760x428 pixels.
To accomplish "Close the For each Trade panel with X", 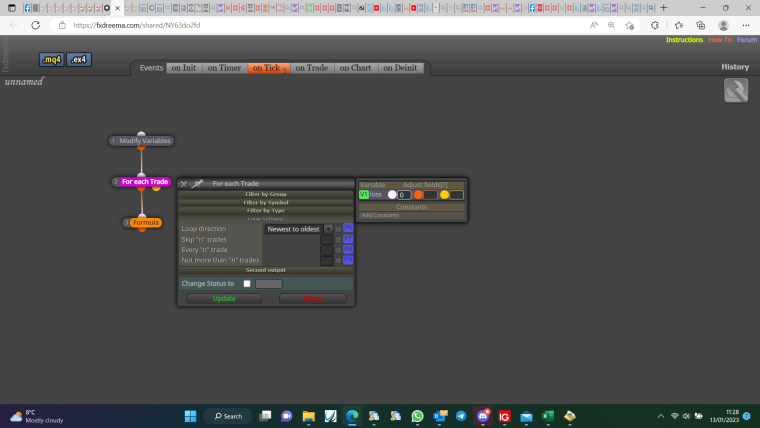I will point(184,184).
